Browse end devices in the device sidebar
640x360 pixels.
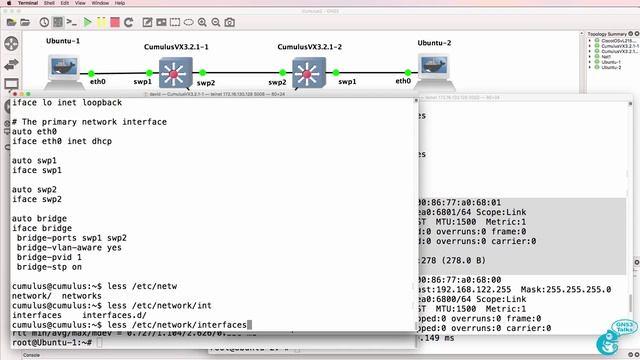tap(11, 84)
